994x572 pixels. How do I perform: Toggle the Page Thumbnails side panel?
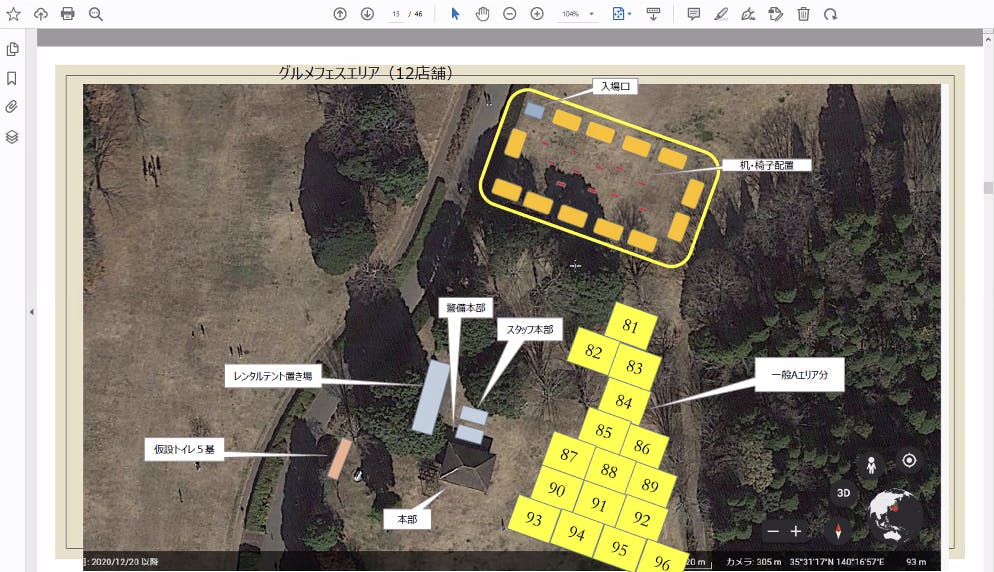point(13,50)
